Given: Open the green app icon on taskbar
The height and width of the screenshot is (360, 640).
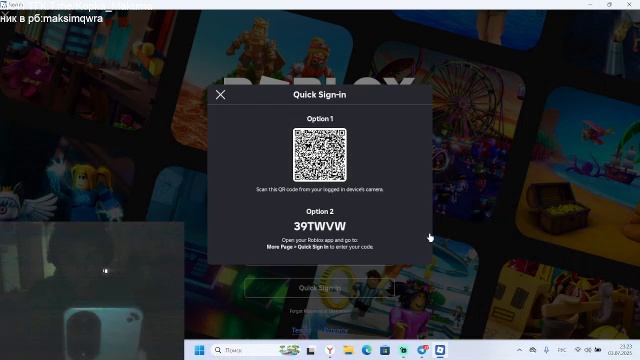Looking at the screenshot, I should click(403, 350).
